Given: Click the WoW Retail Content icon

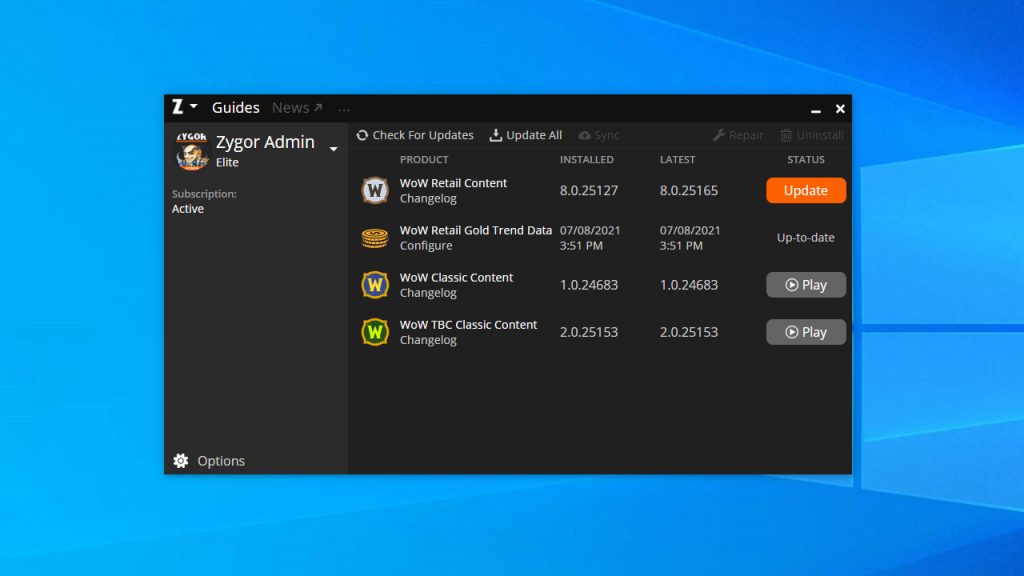Looking at the screenshot, I should 375,191.
